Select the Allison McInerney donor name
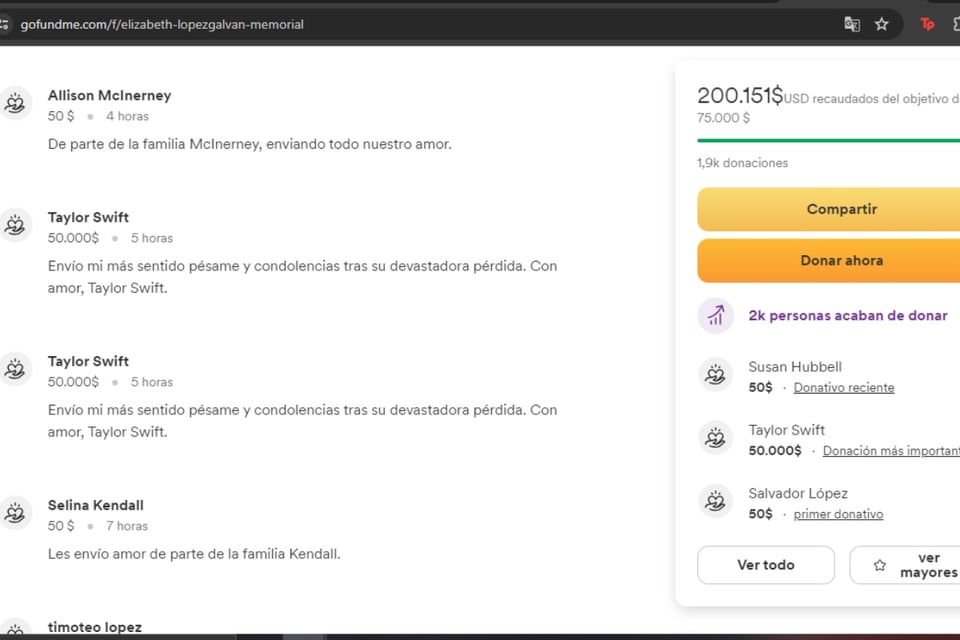The width and height of the screenshot is (960, 640). click(110, 96)
